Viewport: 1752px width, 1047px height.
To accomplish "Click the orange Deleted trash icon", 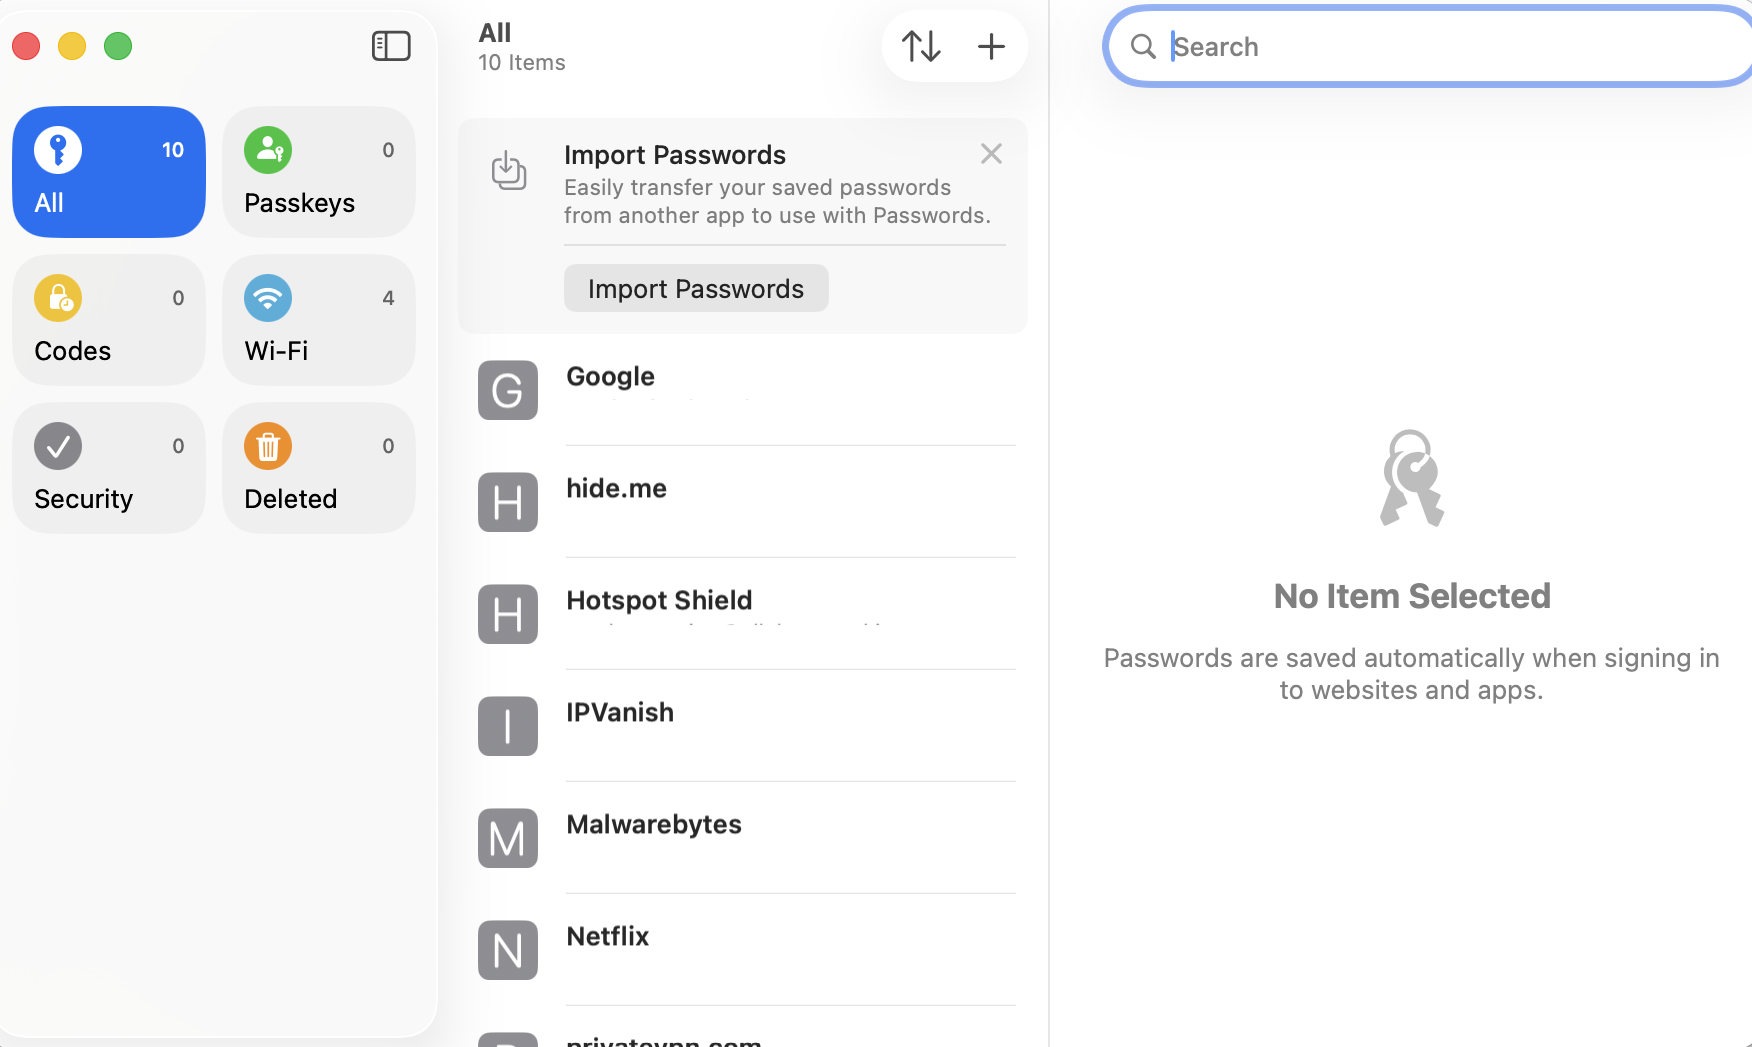I will coord(268,446).
